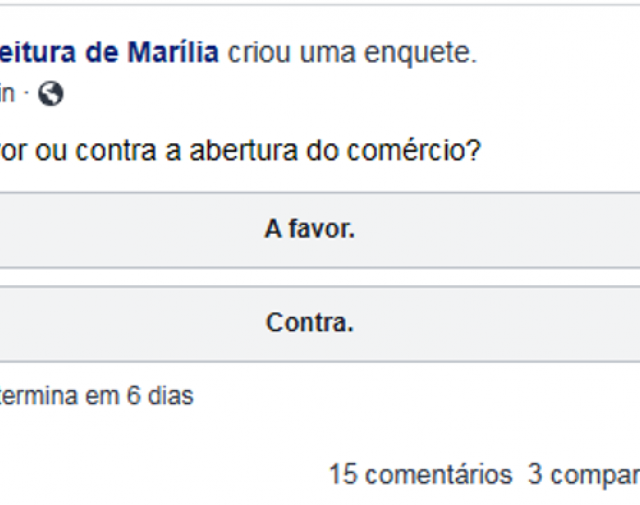Click the word 'enquete' in the header
The image size is (640, 505).
[x=420, y=53]
